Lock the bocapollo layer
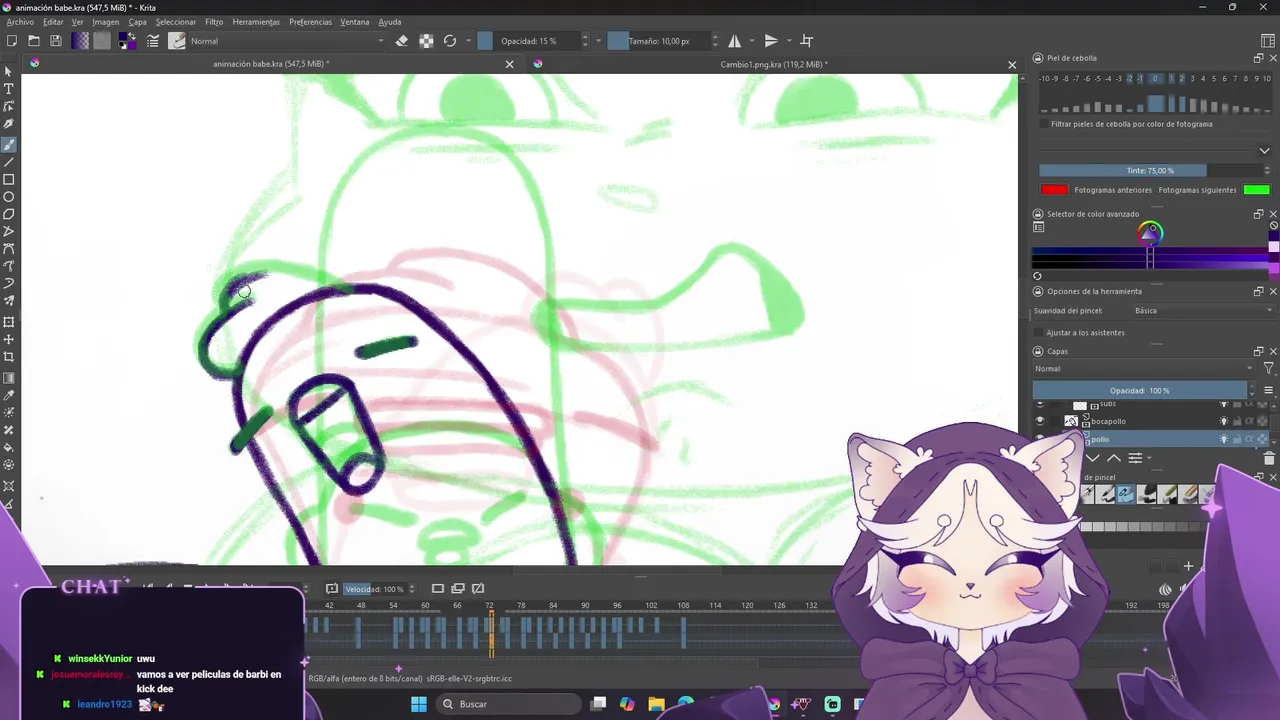Screen dimensions: 1280x720 tap(1236, 421)
